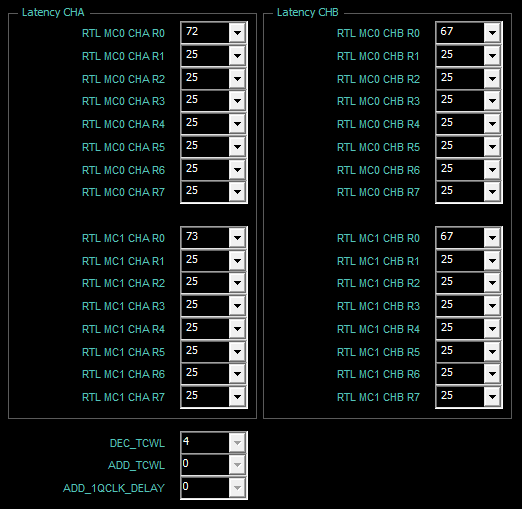Screen dimensions: 522x509
Task: Open the RTL MC0 CHB R0 dropdown
Action: [x=492, y=33]
